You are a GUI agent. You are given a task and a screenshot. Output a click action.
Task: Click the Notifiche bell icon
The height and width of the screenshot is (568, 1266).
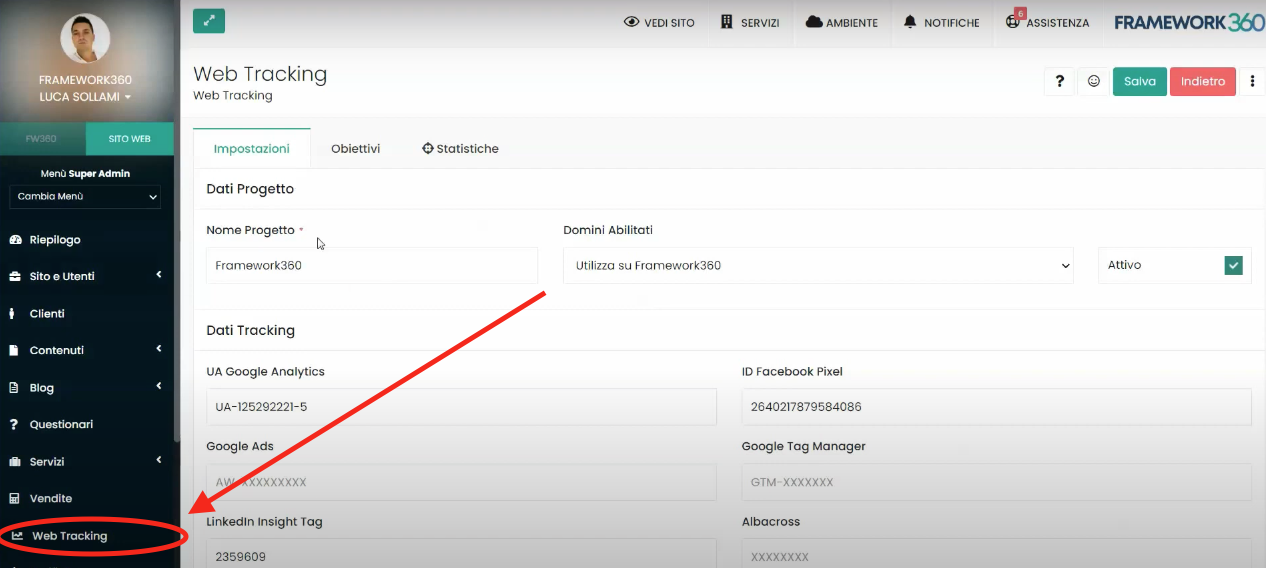click(910, 22)
